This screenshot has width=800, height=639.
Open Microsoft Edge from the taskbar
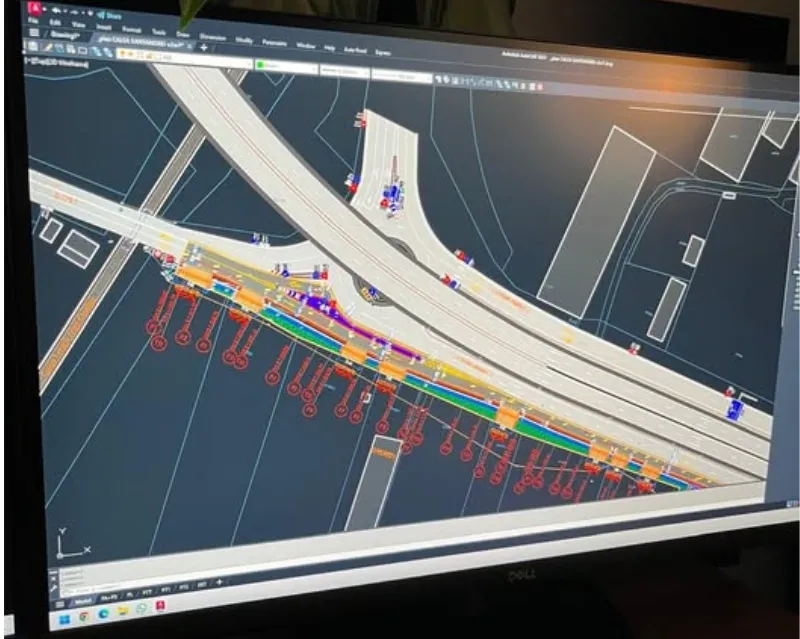click(104, 614)
